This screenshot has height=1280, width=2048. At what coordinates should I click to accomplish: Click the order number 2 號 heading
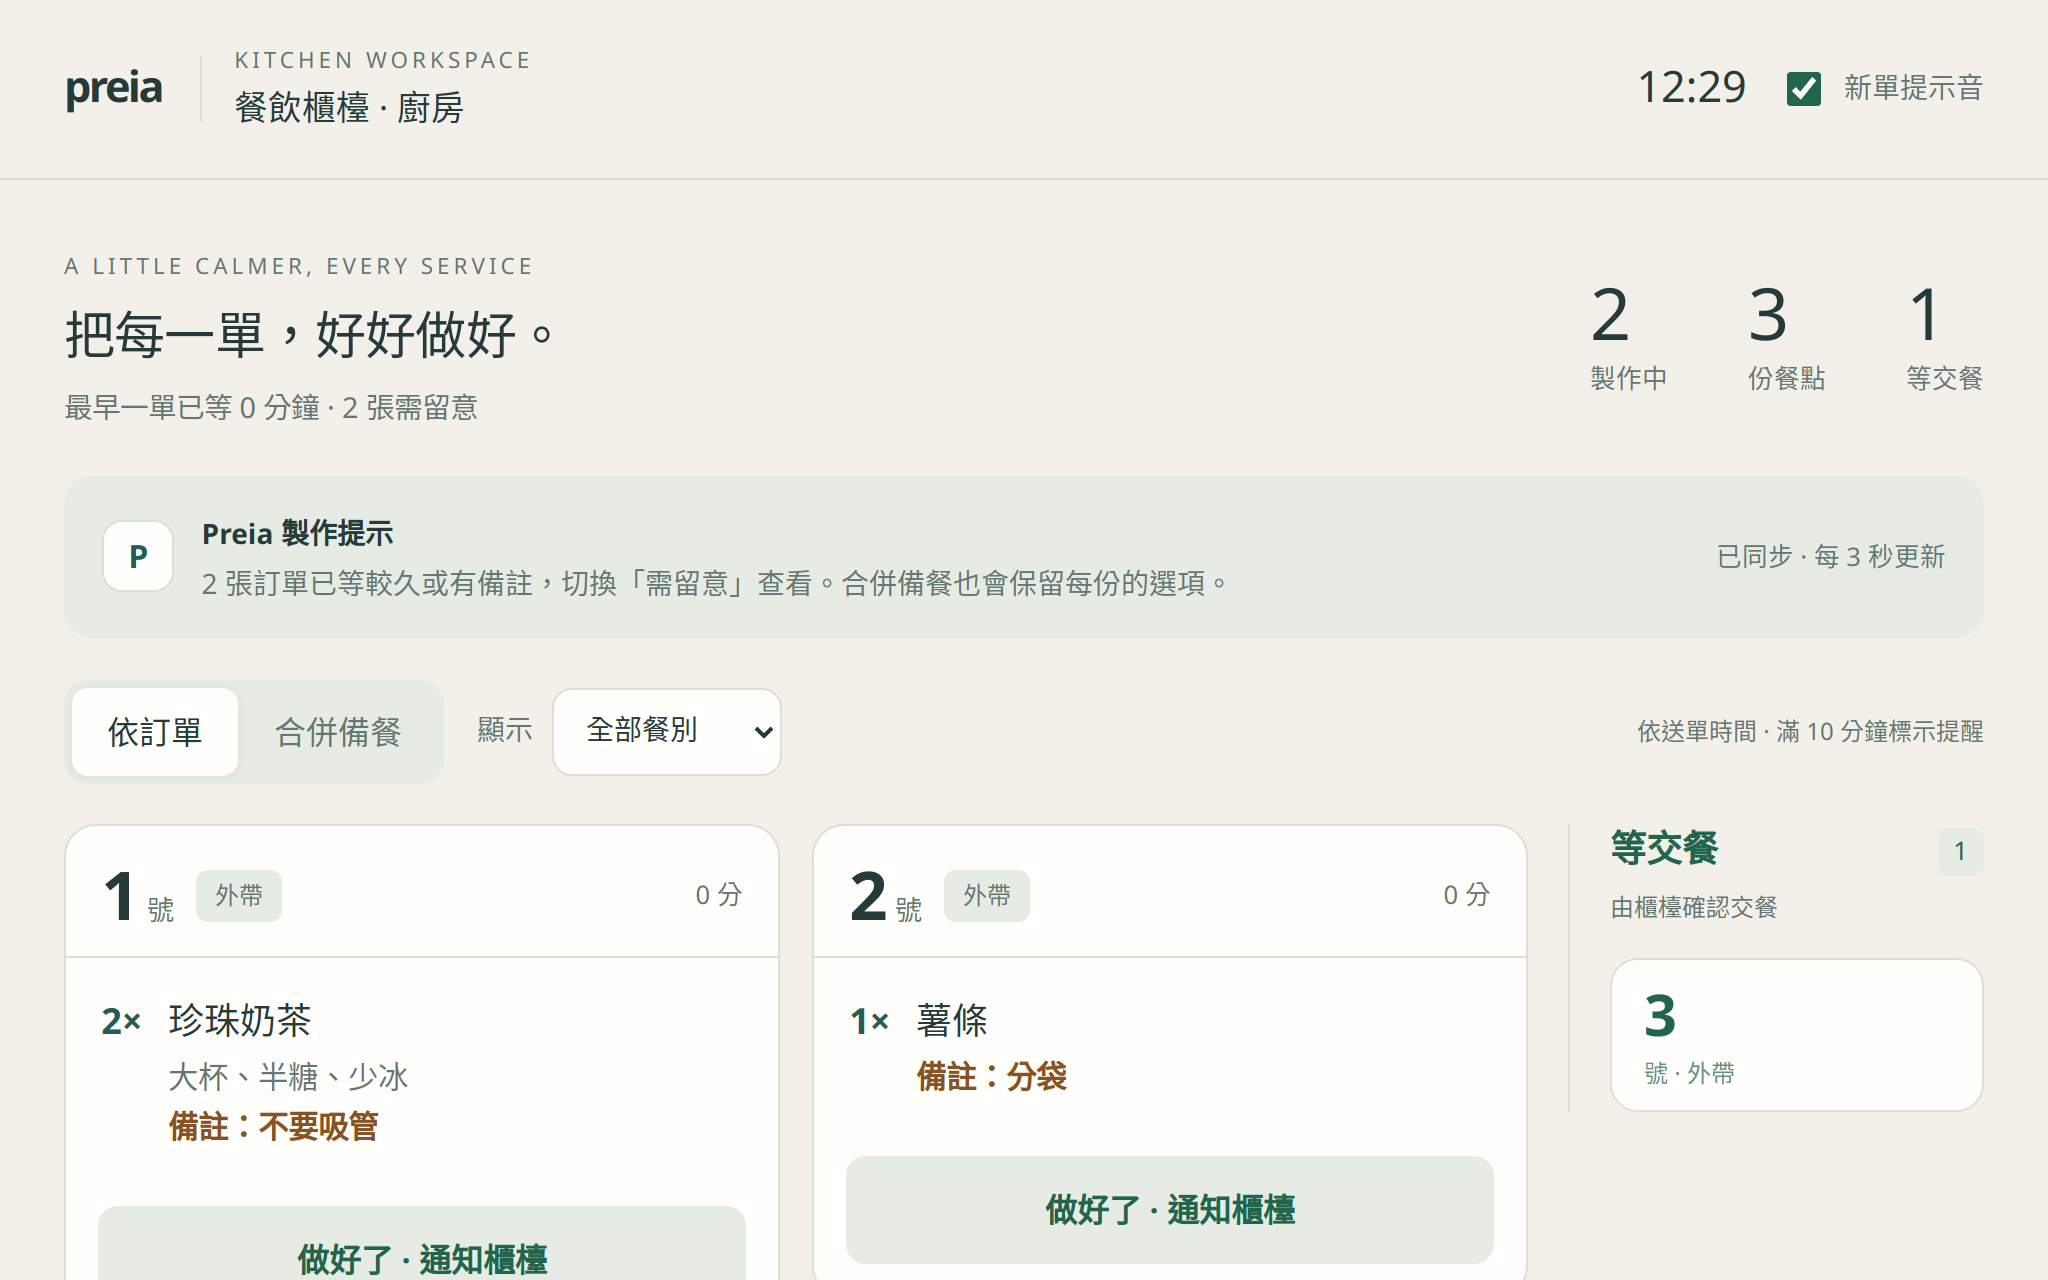886,897
